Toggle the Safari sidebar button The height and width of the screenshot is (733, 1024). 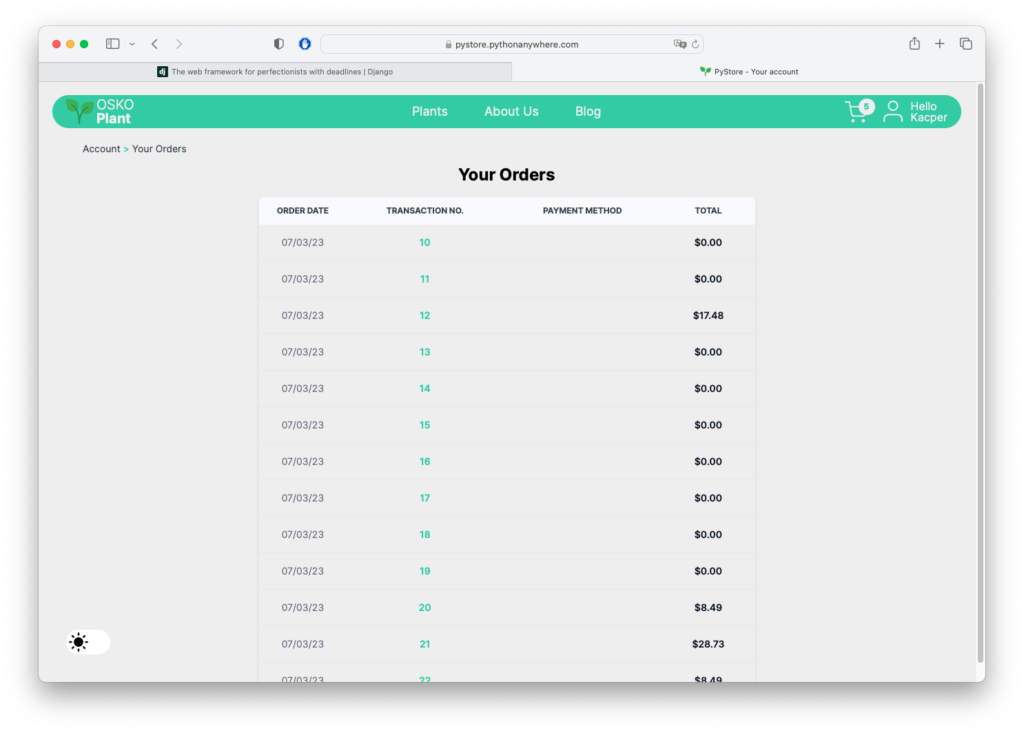pyautogui.click(x=112, y=44)
